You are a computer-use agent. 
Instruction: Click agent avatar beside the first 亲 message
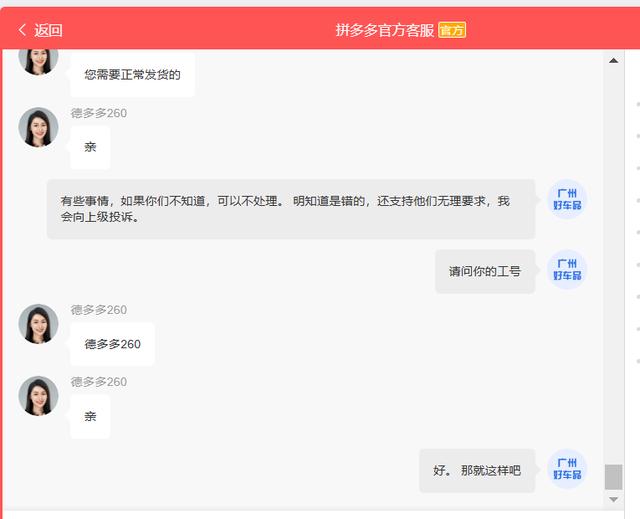pyautogui.click(x=38, y=128)
